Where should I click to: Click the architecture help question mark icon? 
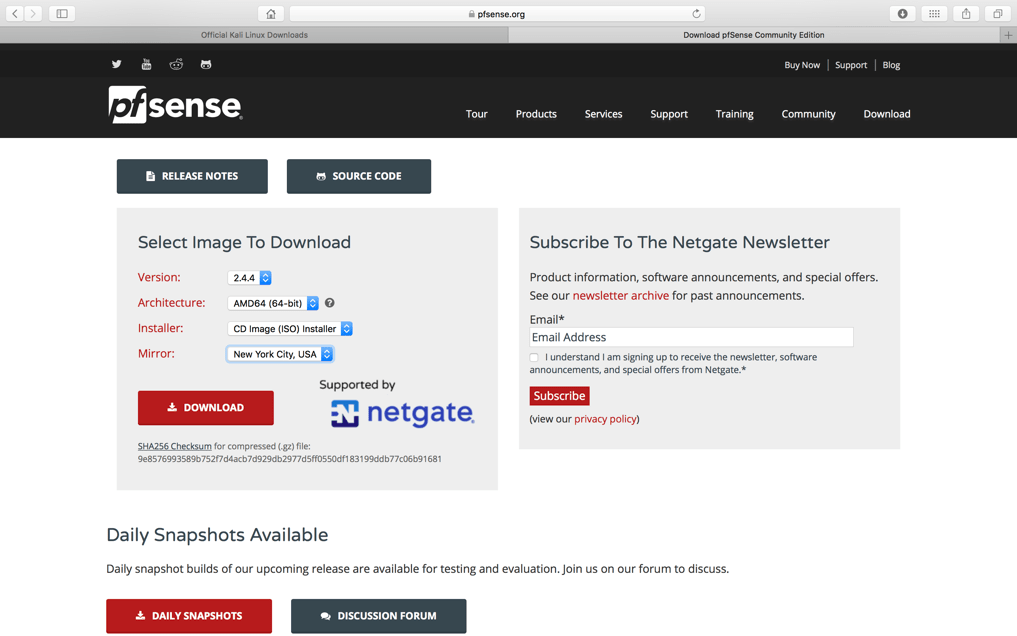[x=330, y=303]
